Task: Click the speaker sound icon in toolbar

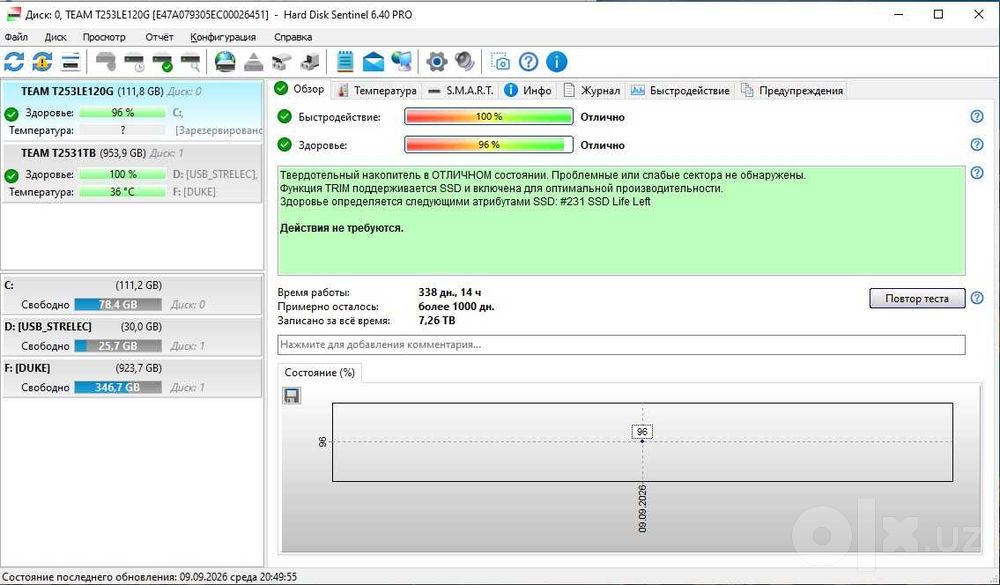Action: (465, 62)
